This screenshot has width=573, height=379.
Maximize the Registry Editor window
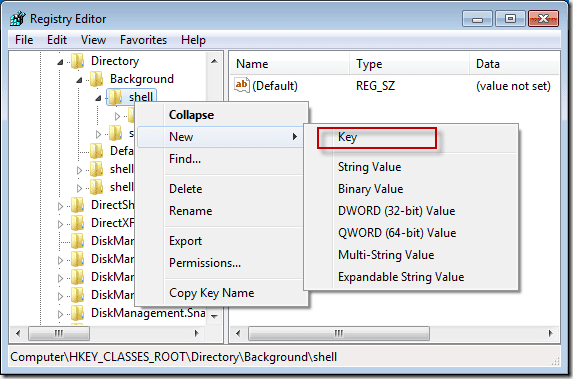(x=510, y=19)
